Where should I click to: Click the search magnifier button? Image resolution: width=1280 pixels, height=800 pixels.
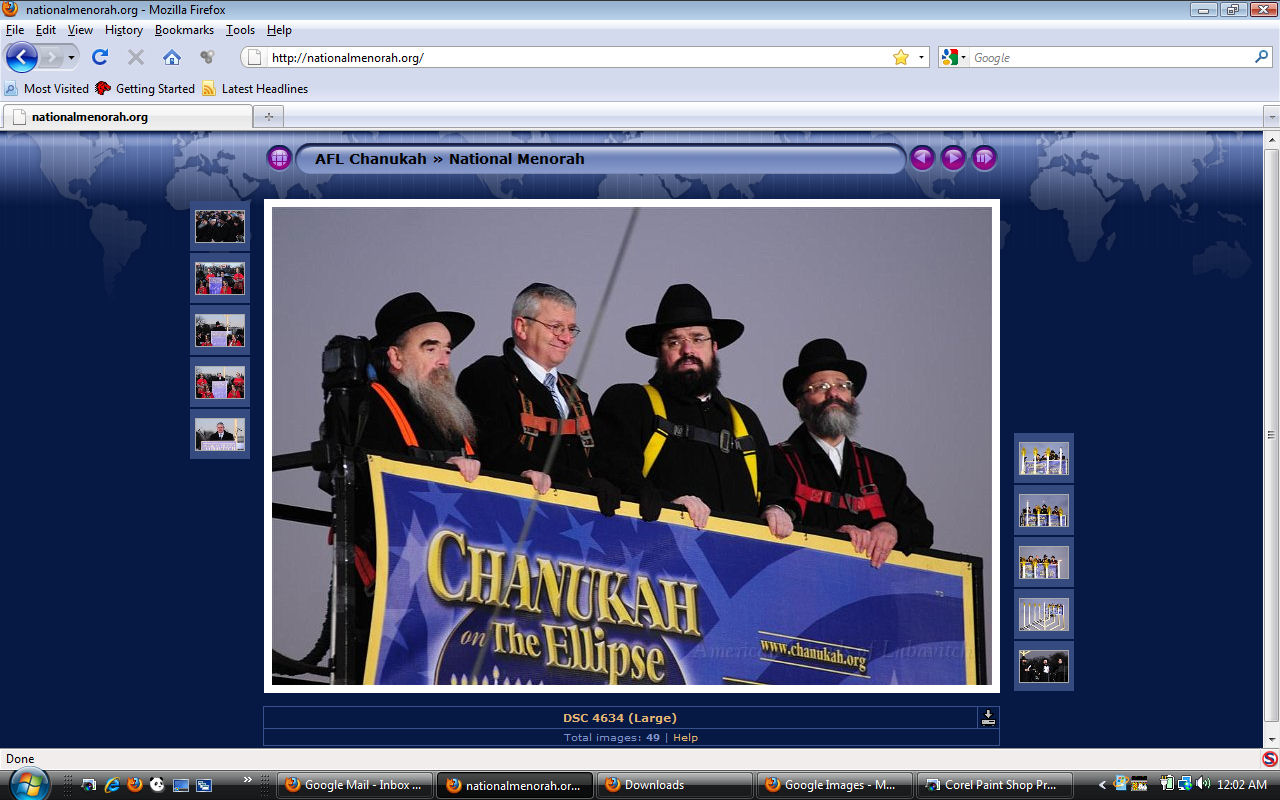(x=1262, y=57)
